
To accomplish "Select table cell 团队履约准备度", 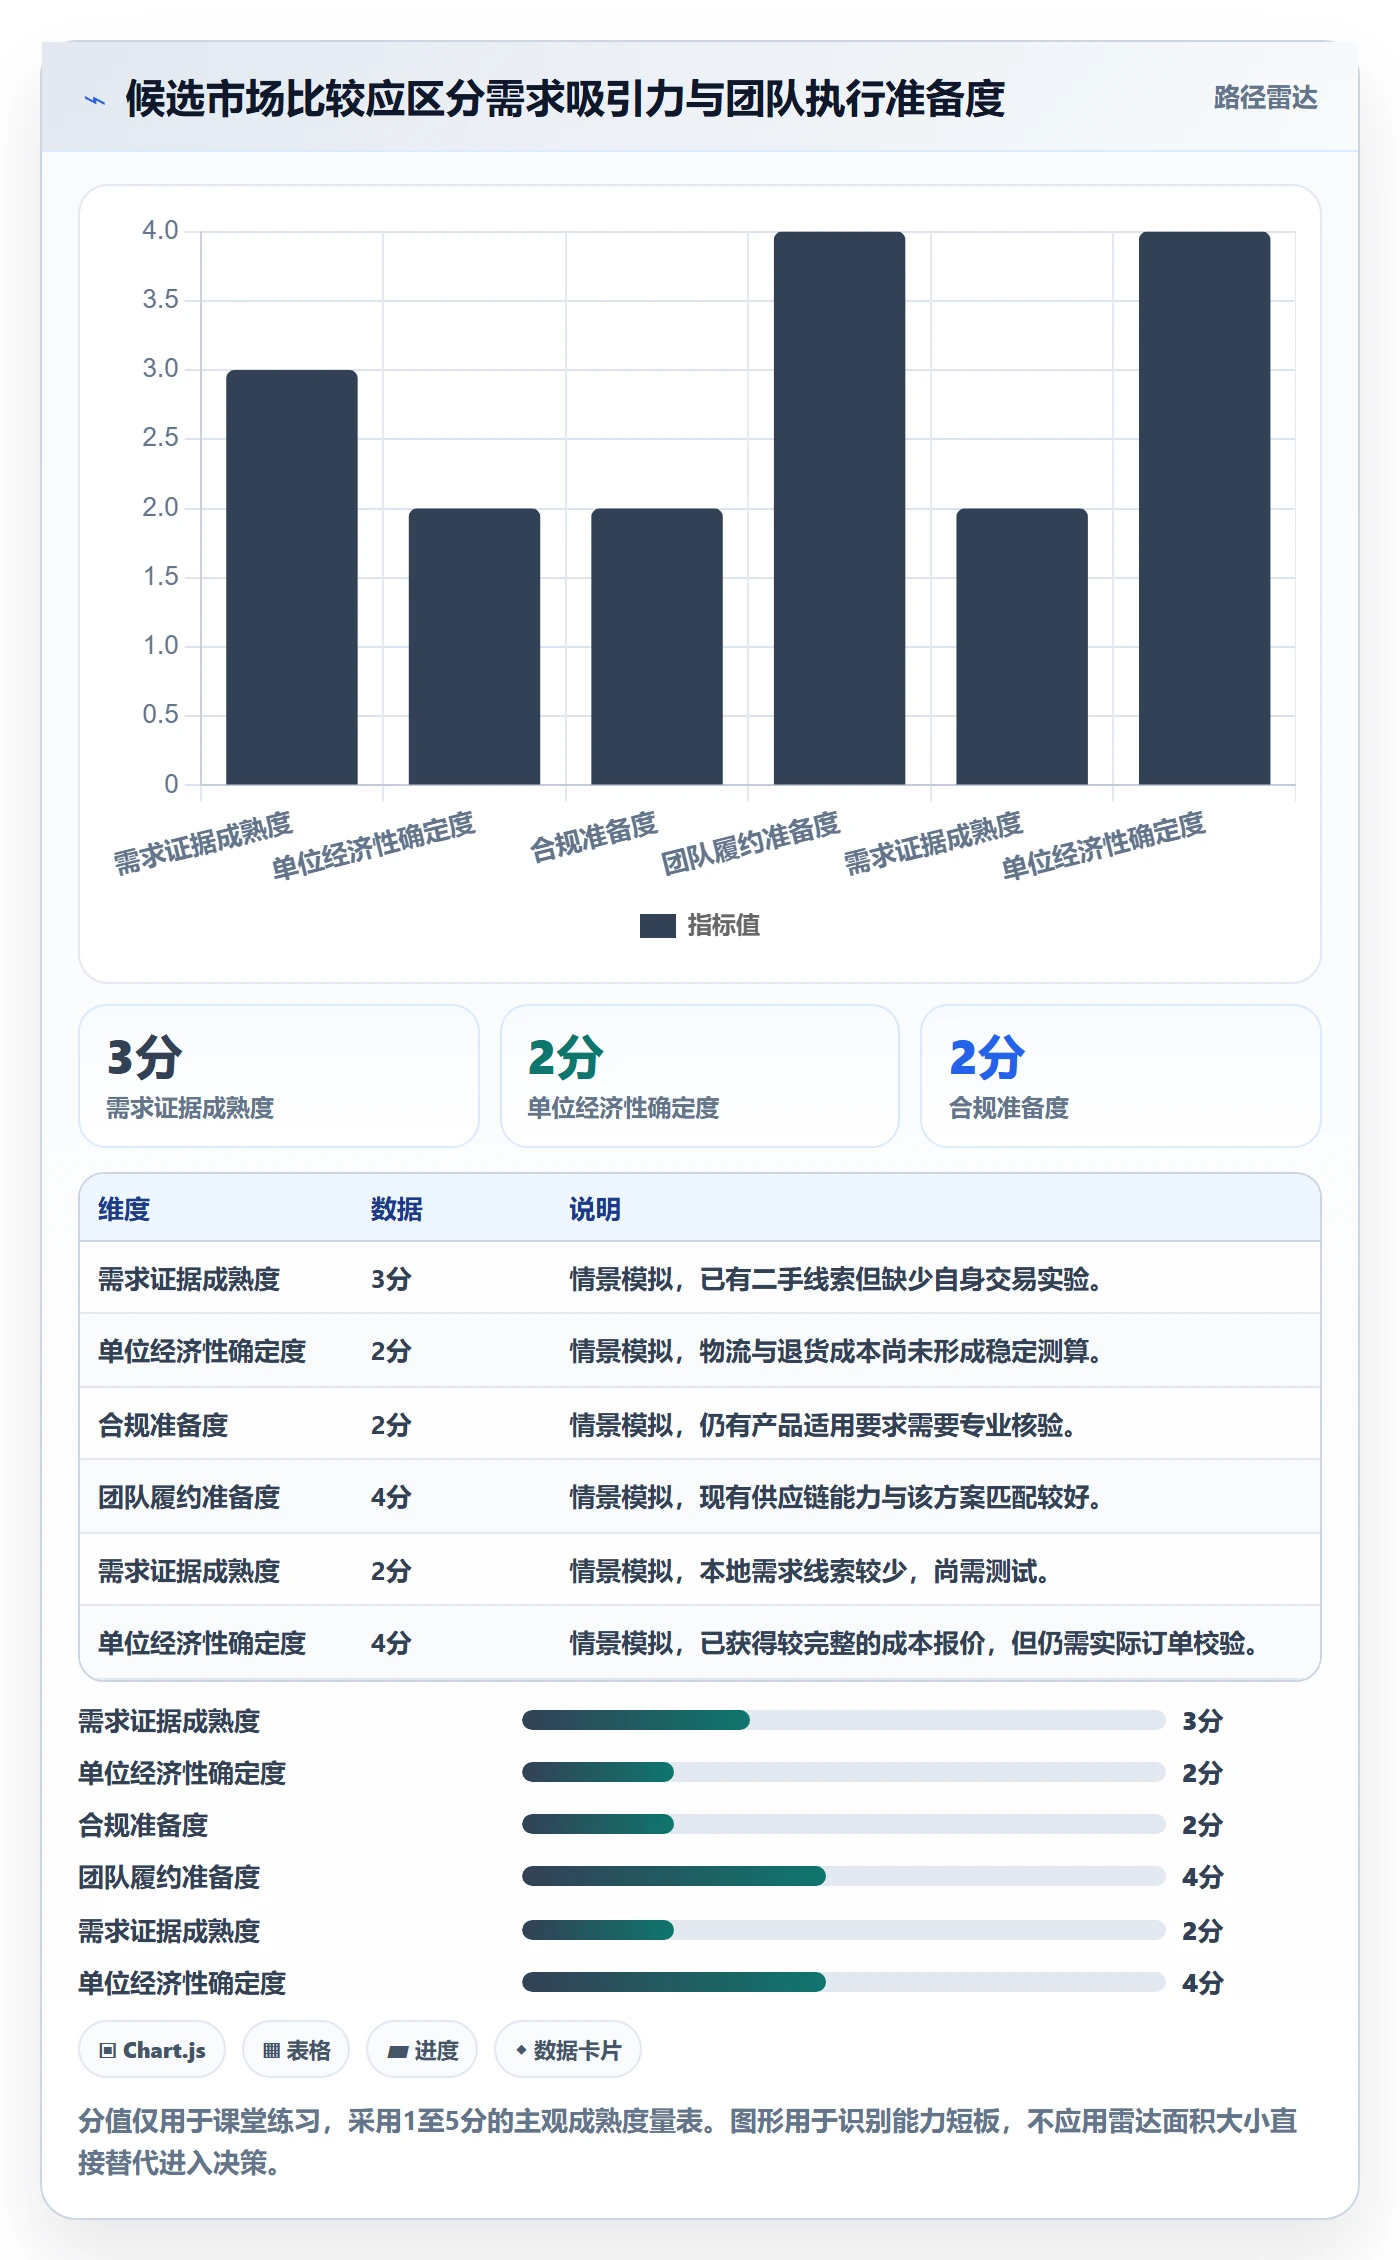I will [x=189, y=1497].
